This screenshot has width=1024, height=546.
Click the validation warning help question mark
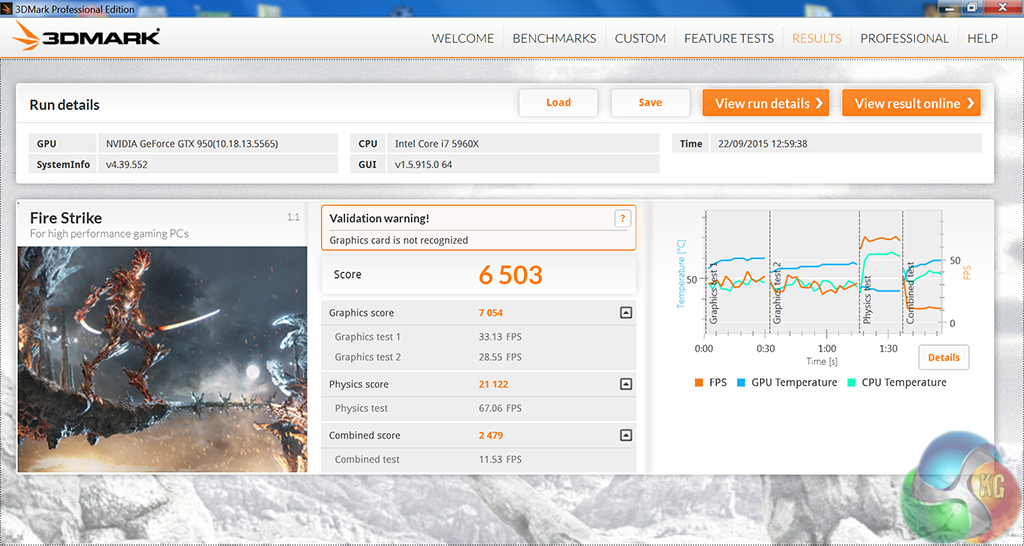(x=622, y=219)
